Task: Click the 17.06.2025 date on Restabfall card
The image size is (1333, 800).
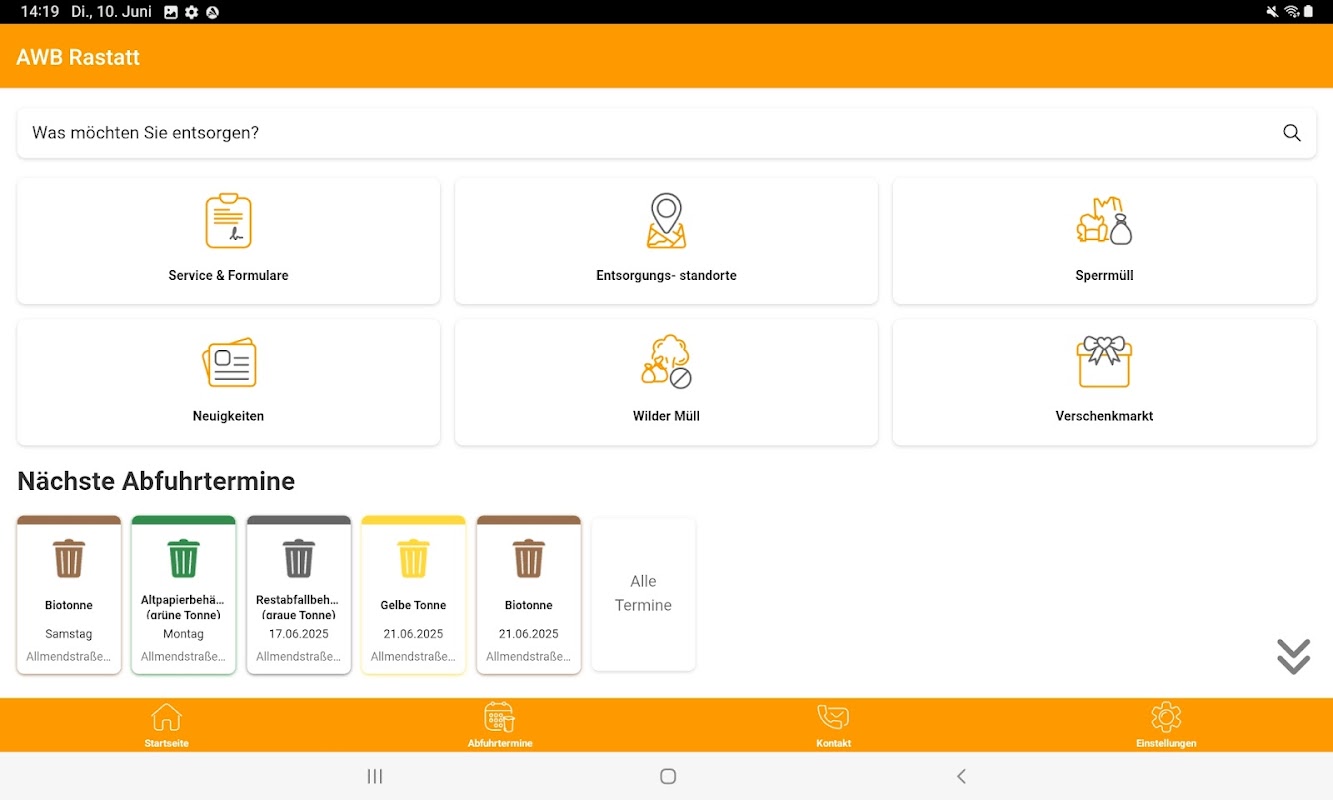Action: (x=299, y=634)
